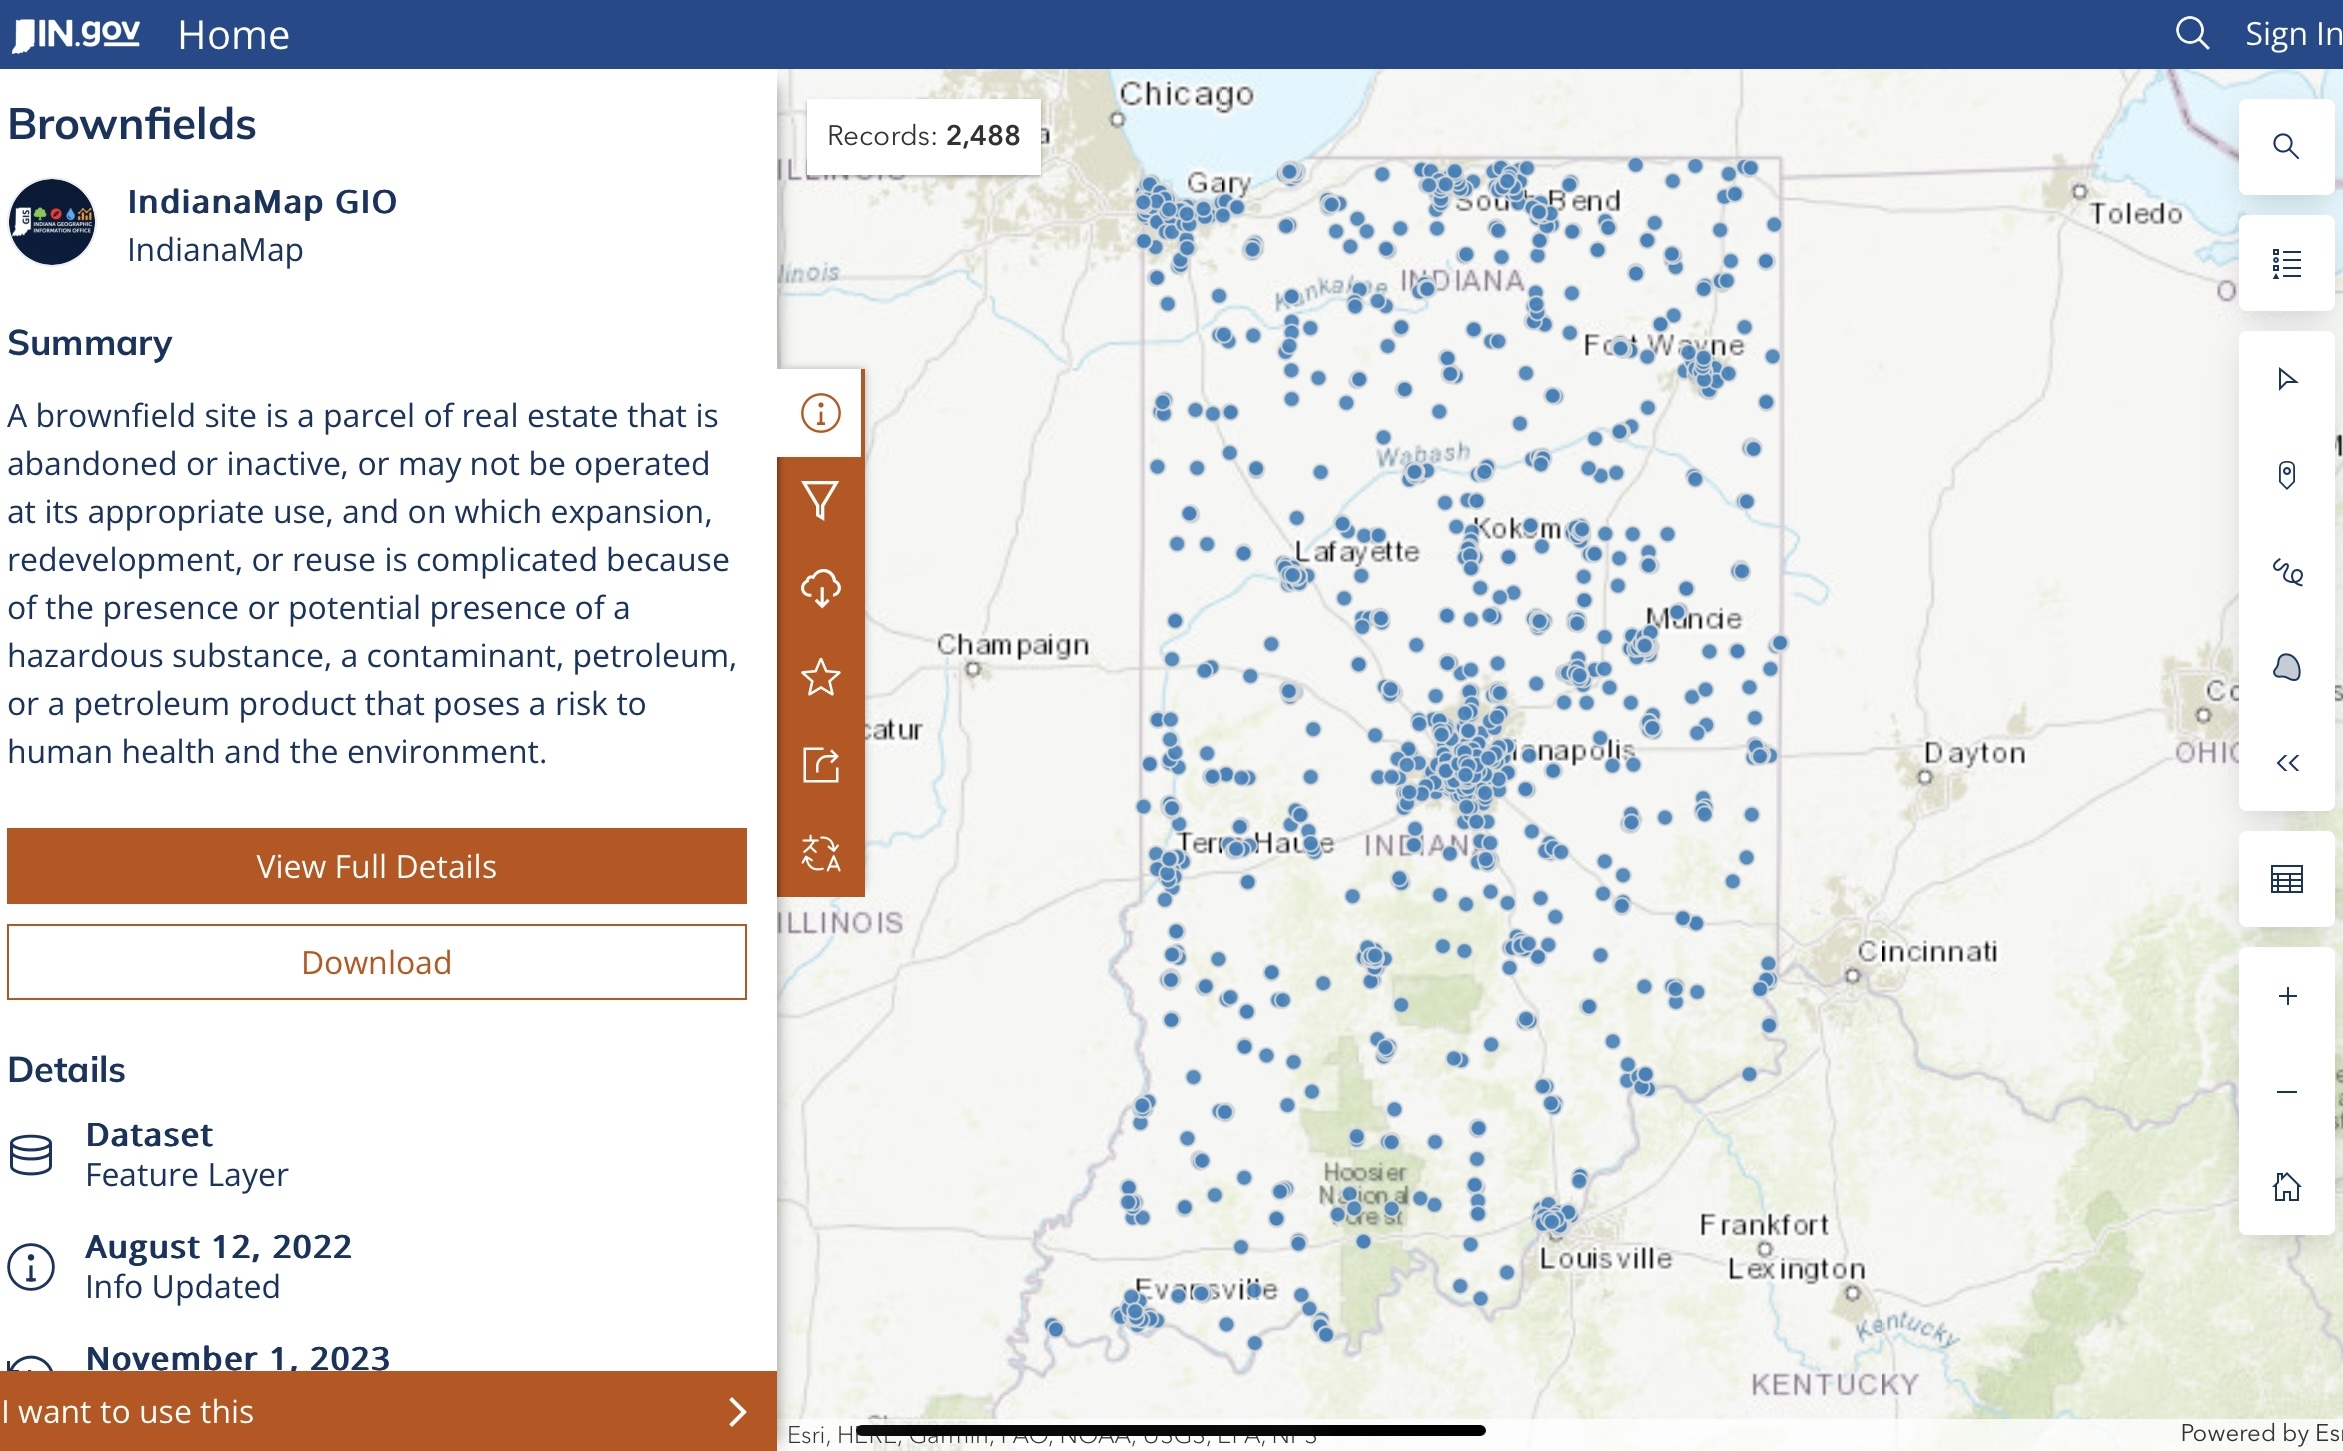Click the star favorite icon
This screenshot has height=1451, width=2343.
(820, 677)
